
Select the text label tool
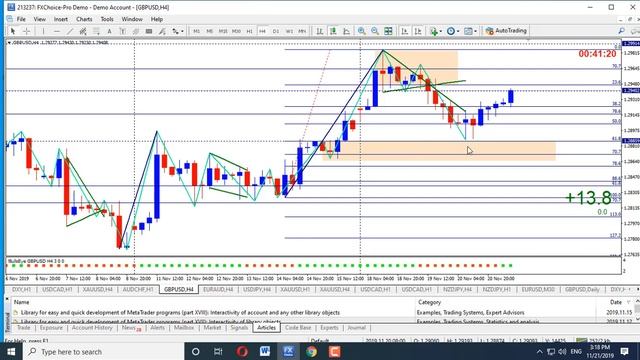click(122, 31)
